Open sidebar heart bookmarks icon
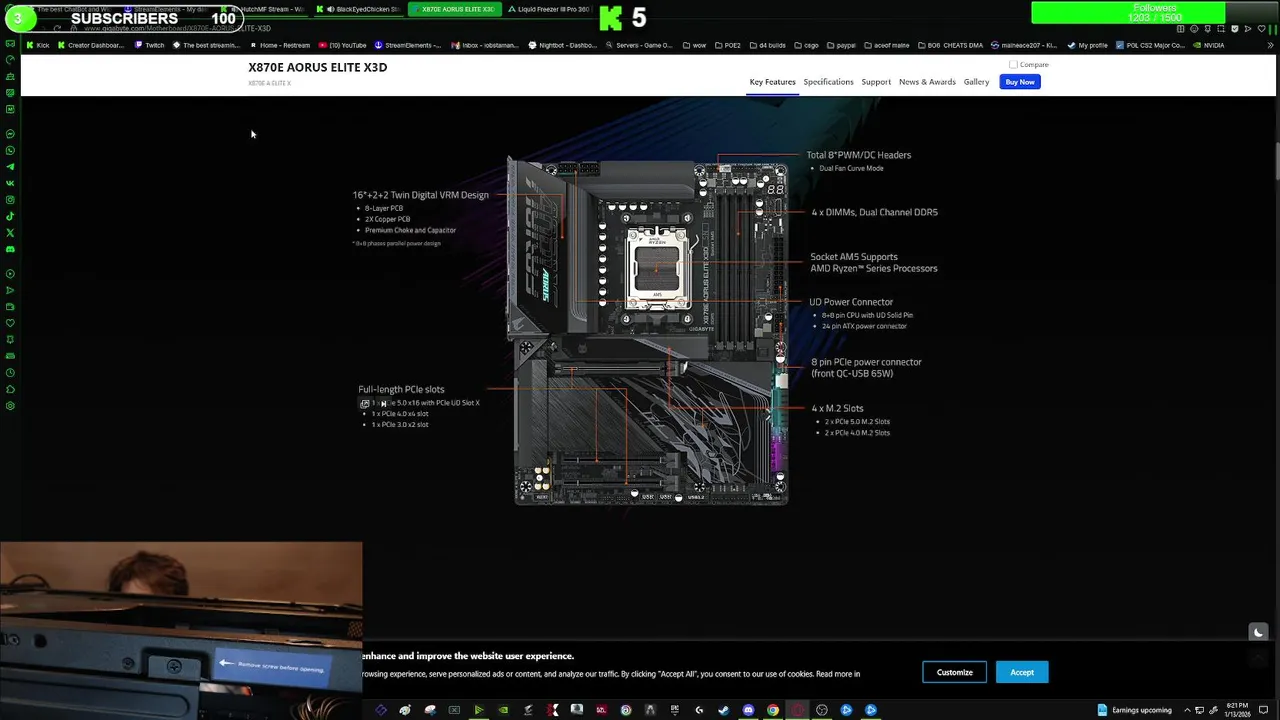The image size is (1280, 720). point(10,323)
